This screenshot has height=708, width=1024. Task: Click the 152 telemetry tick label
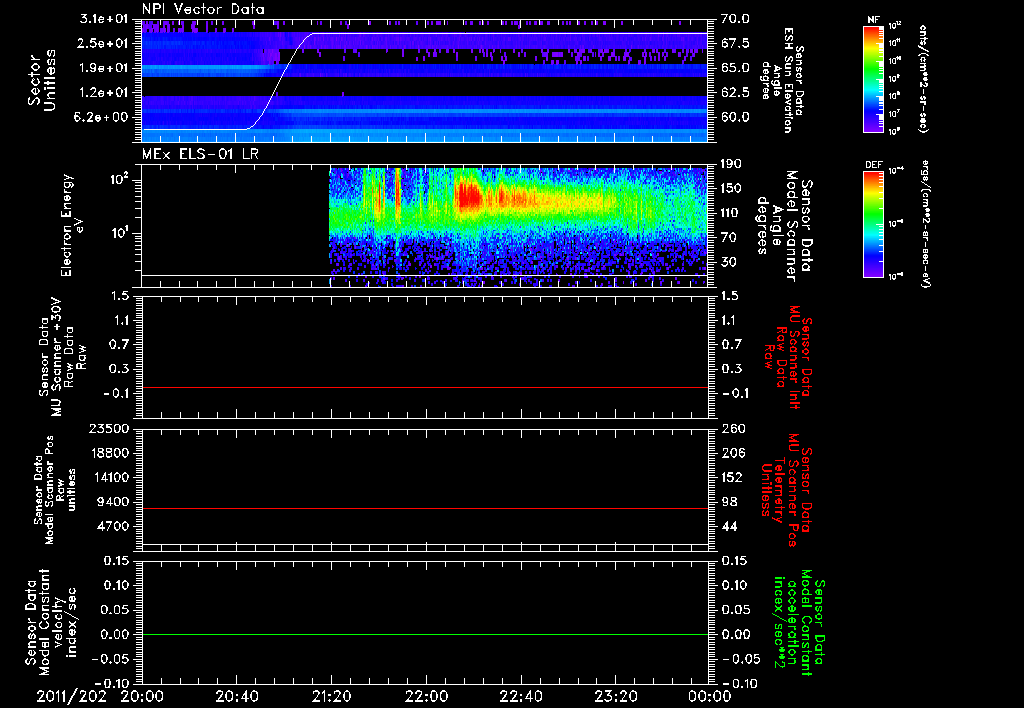click(731, 477)
